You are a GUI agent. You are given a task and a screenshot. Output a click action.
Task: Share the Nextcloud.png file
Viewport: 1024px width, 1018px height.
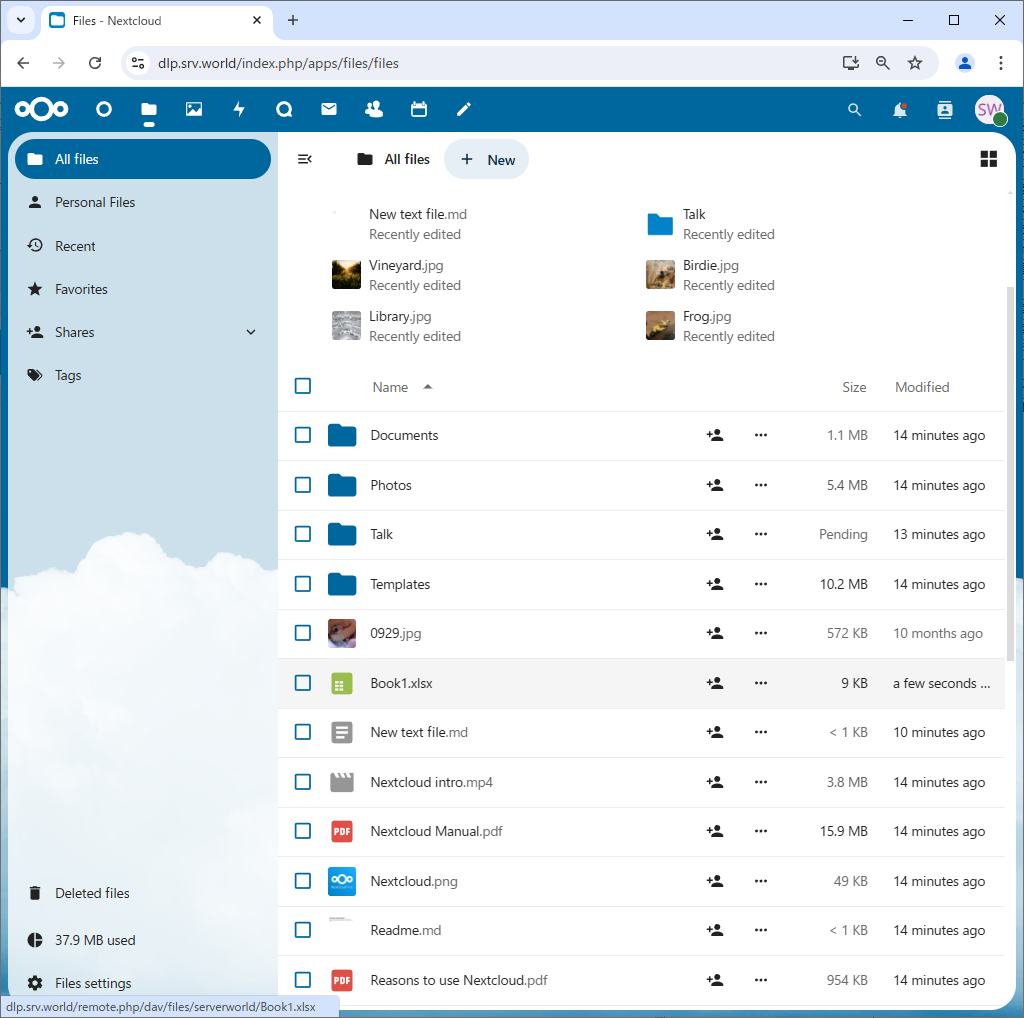[714, 881]
